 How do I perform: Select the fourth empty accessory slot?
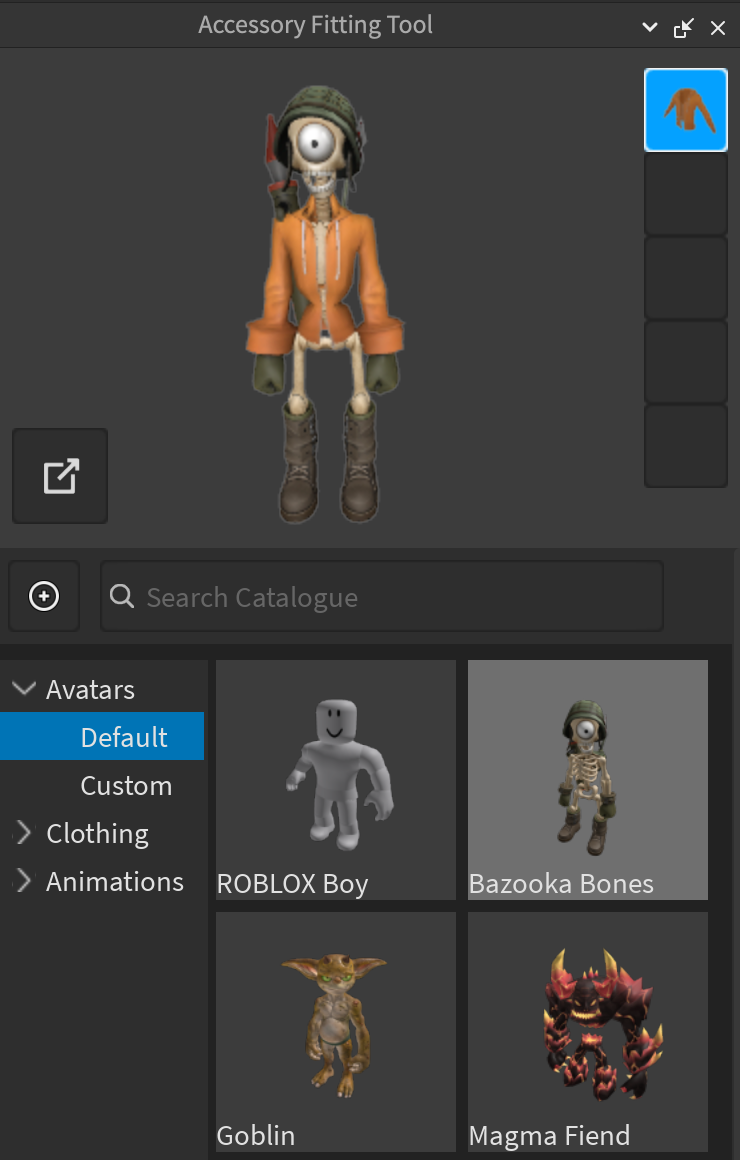click(x=685, y=362)
